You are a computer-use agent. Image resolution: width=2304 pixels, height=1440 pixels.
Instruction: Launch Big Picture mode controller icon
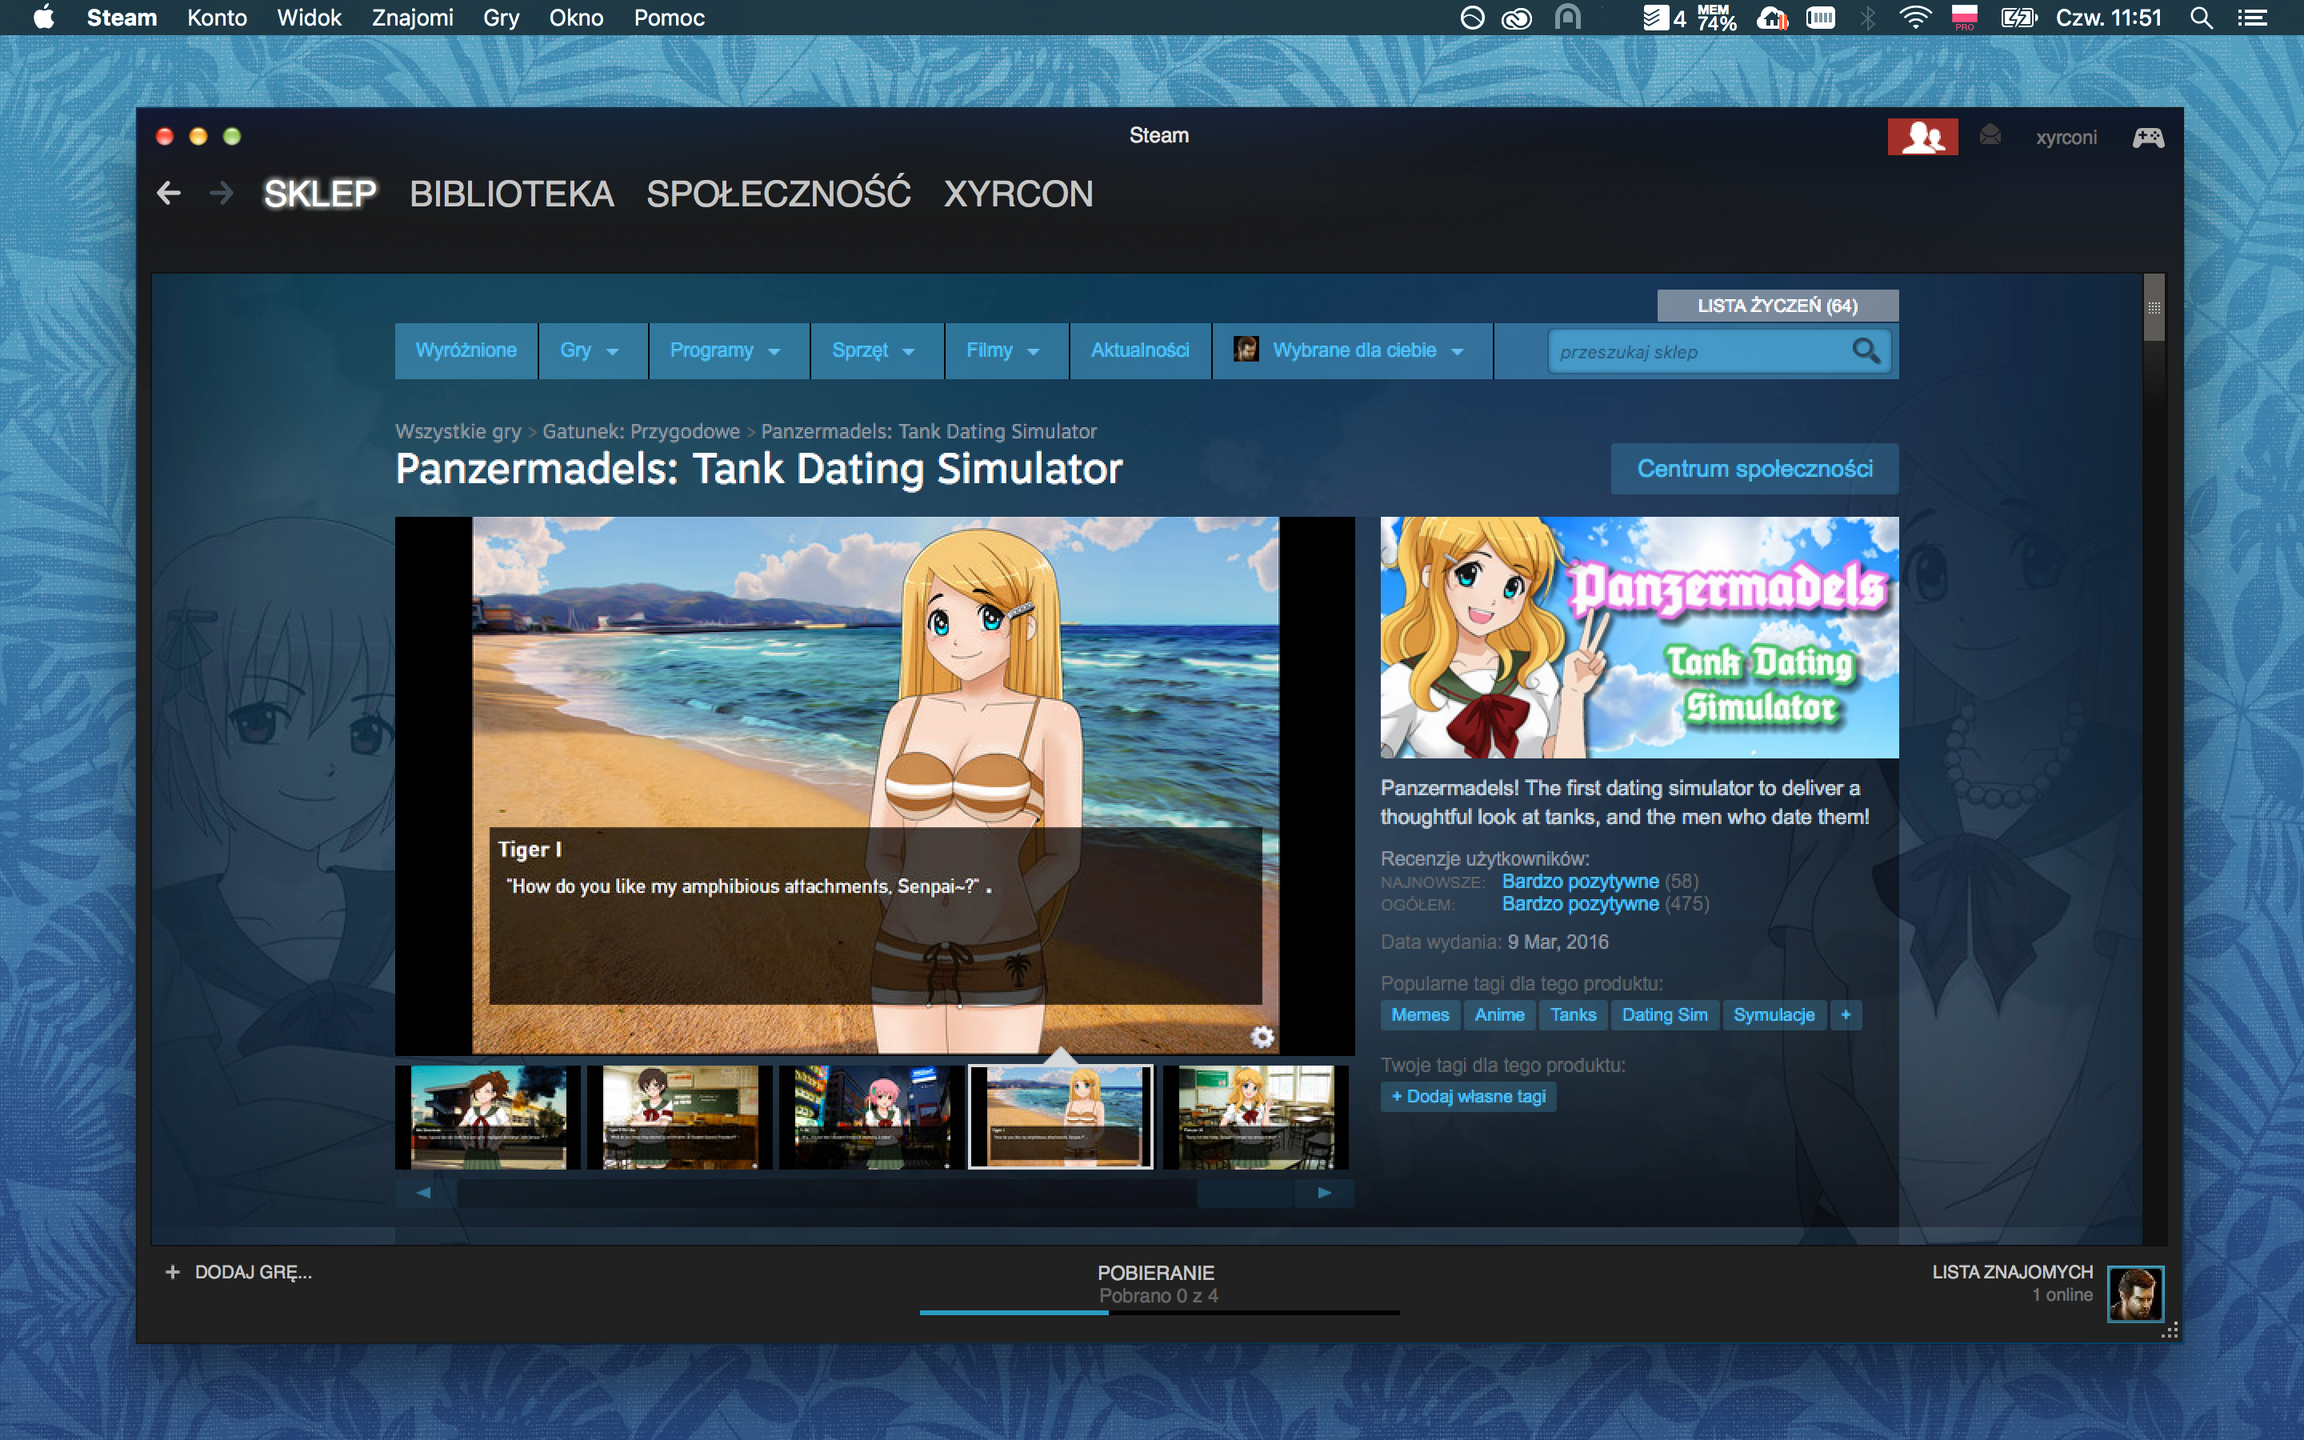2147,137
